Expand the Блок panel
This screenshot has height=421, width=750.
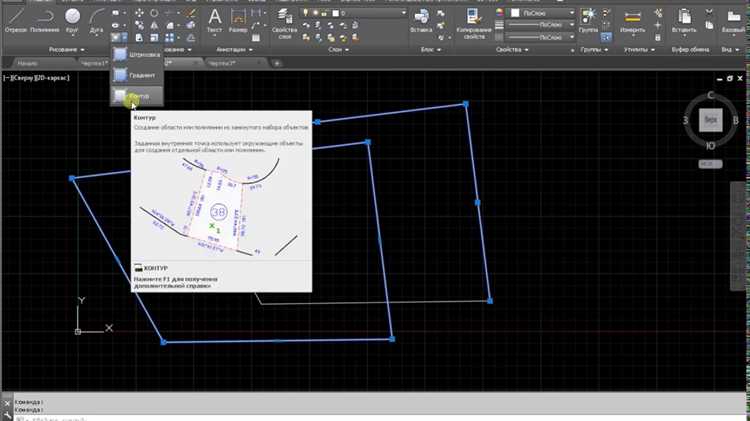430,49
